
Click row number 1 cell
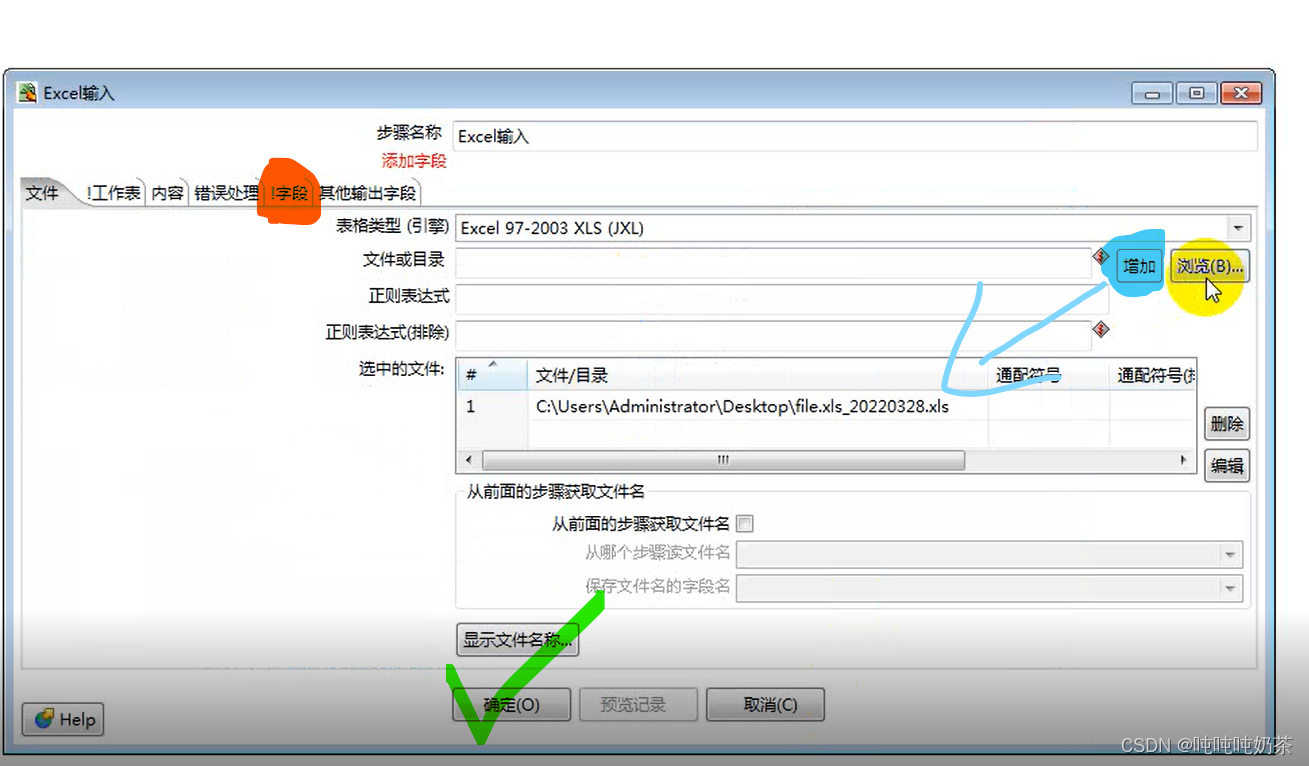[x=492, y=407]
